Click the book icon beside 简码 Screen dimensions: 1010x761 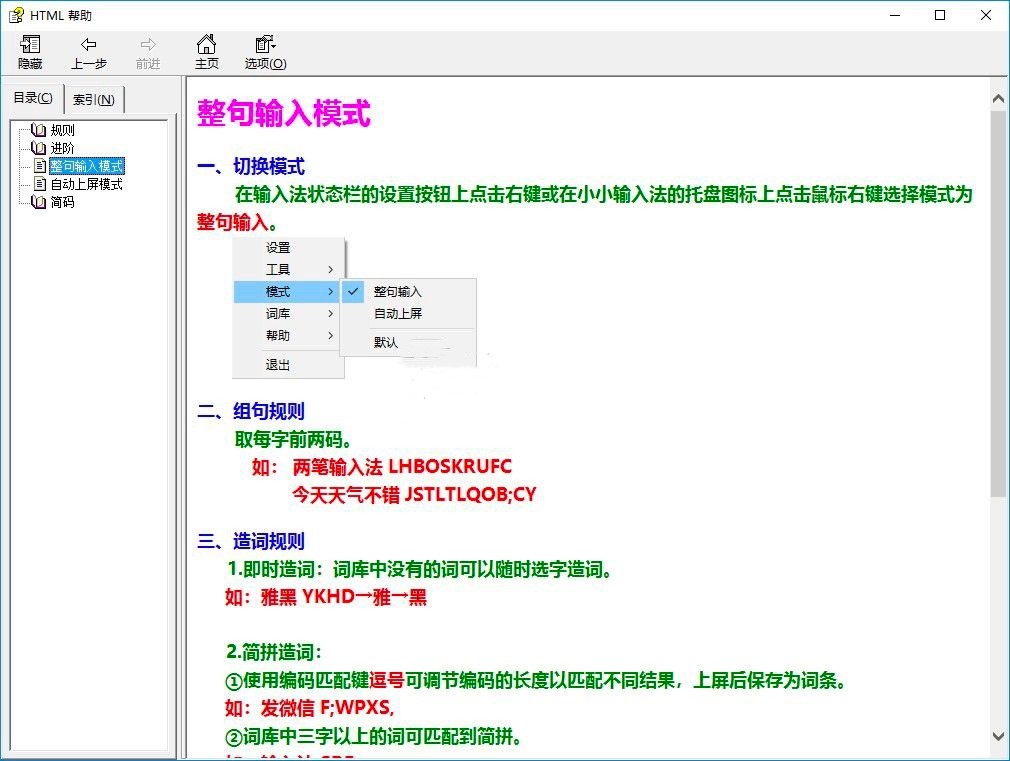click(x=39, y=202)
